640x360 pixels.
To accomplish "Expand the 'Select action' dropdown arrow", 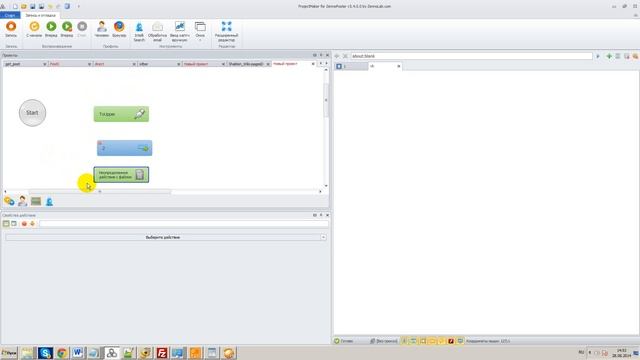I will pyautogui.click(x=323, y=237).
